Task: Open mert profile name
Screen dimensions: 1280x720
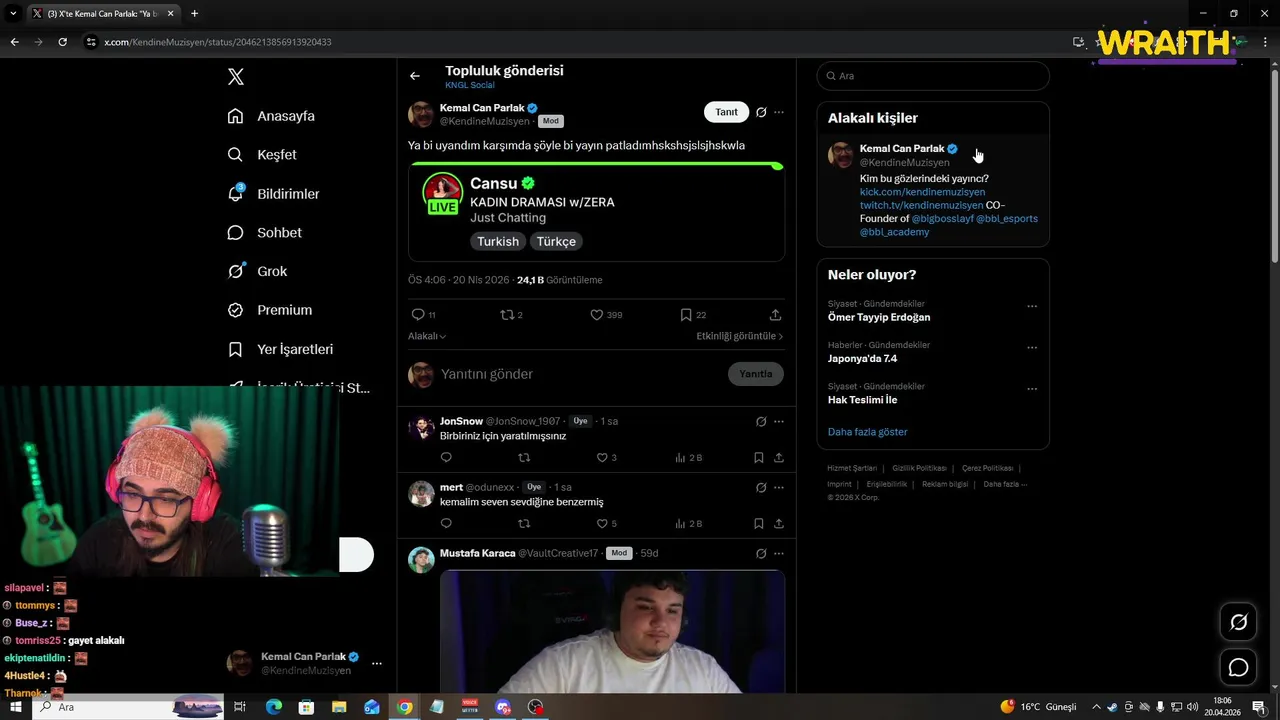Action: pos(451,487)
